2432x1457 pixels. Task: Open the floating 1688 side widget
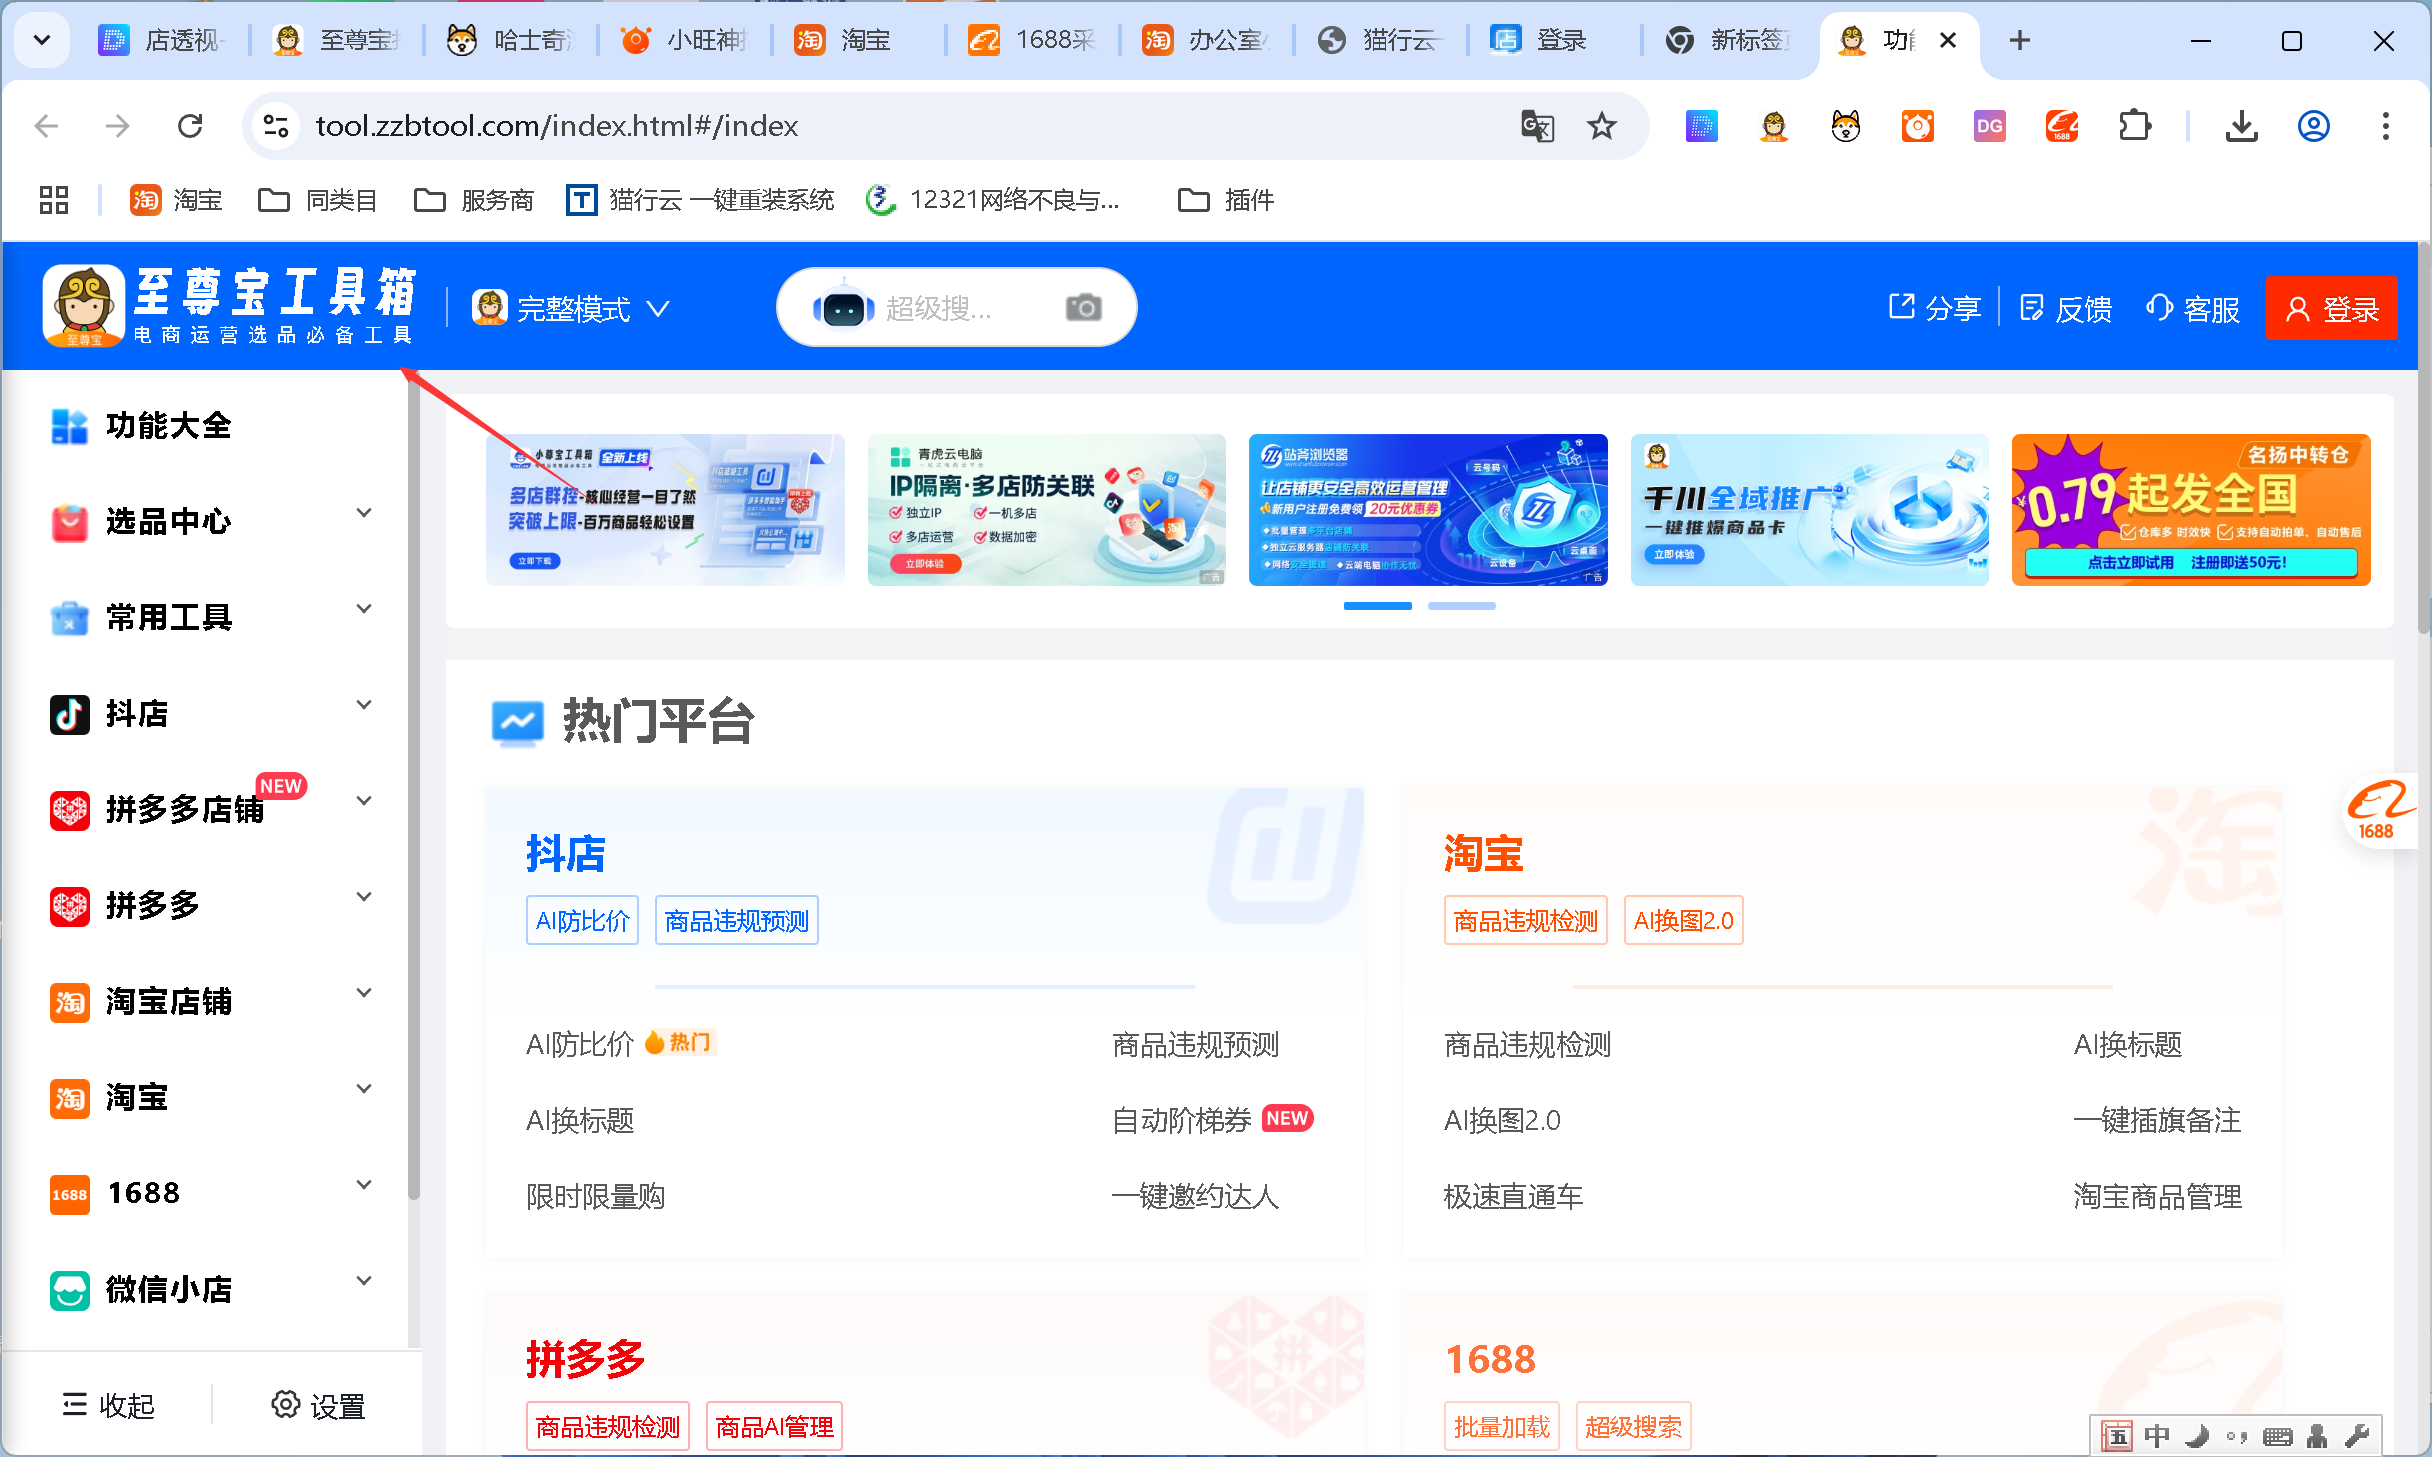2382,811
